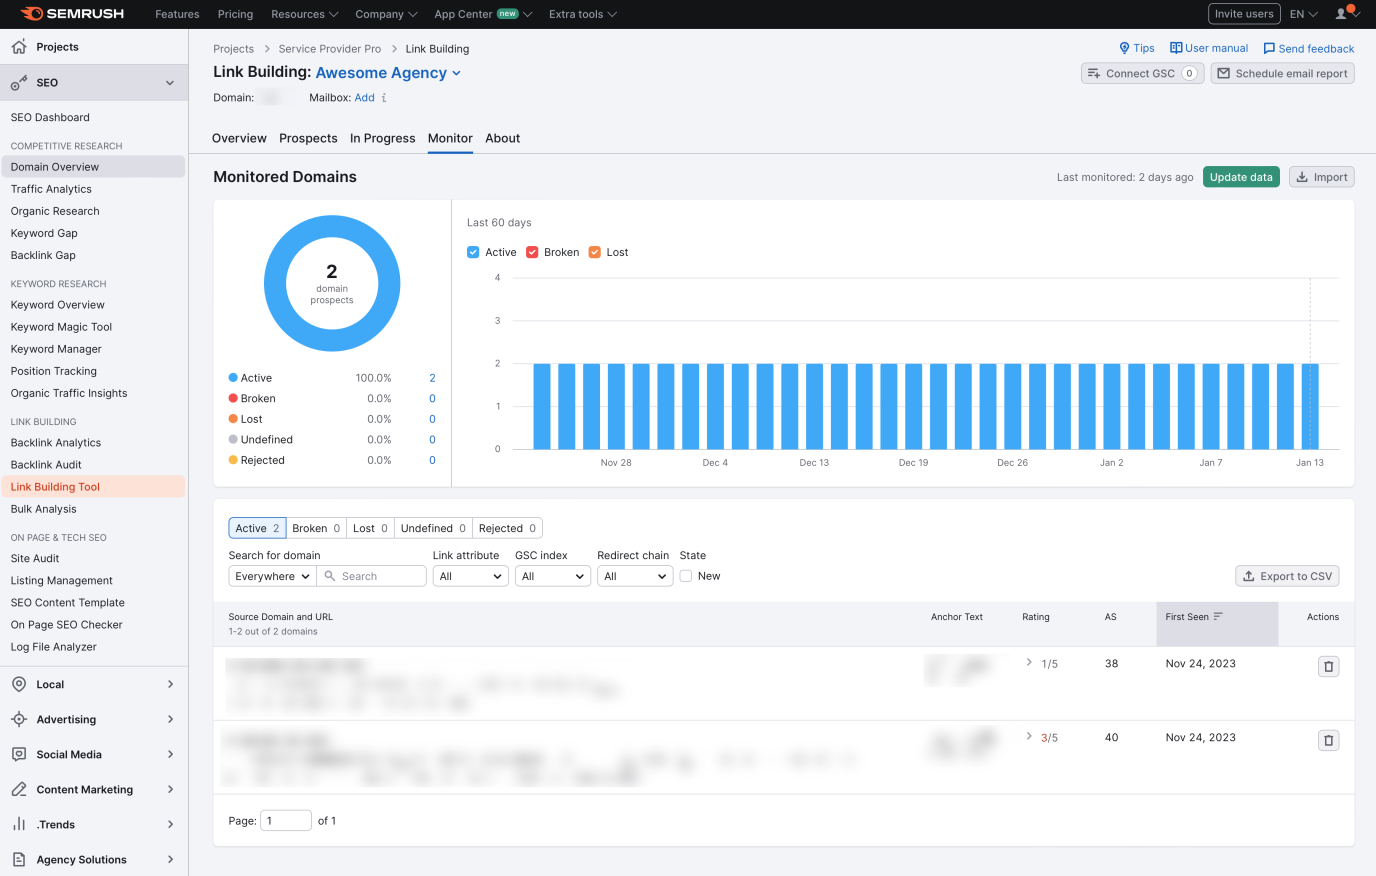The height and width of the screenshot is (876, 1376).
Task: Click Schedule email report button
Action: 1282,73
